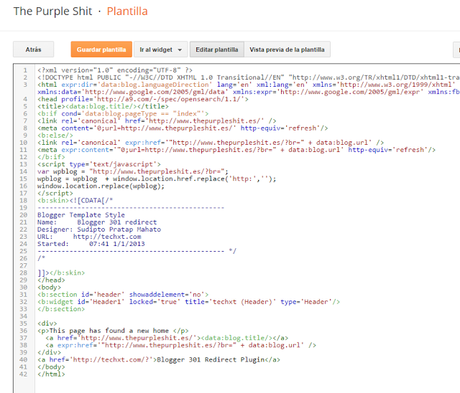Open the Ir al widget dropdown
The height and width of the screenshot is (393, 460).
click(x=161, y=49)
